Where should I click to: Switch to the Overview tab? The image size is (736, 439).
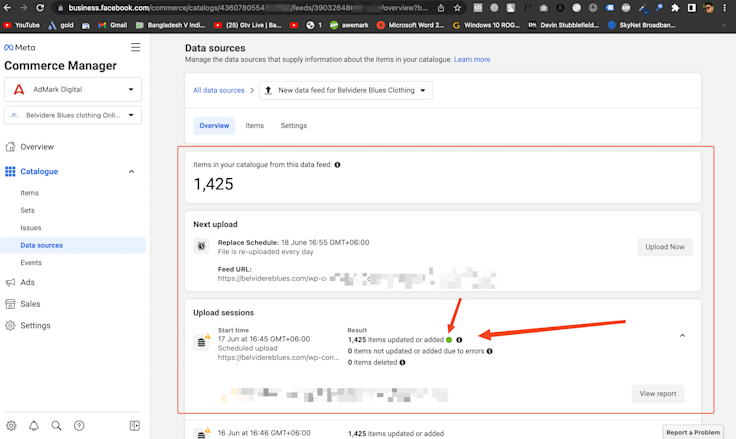point(214,126)
